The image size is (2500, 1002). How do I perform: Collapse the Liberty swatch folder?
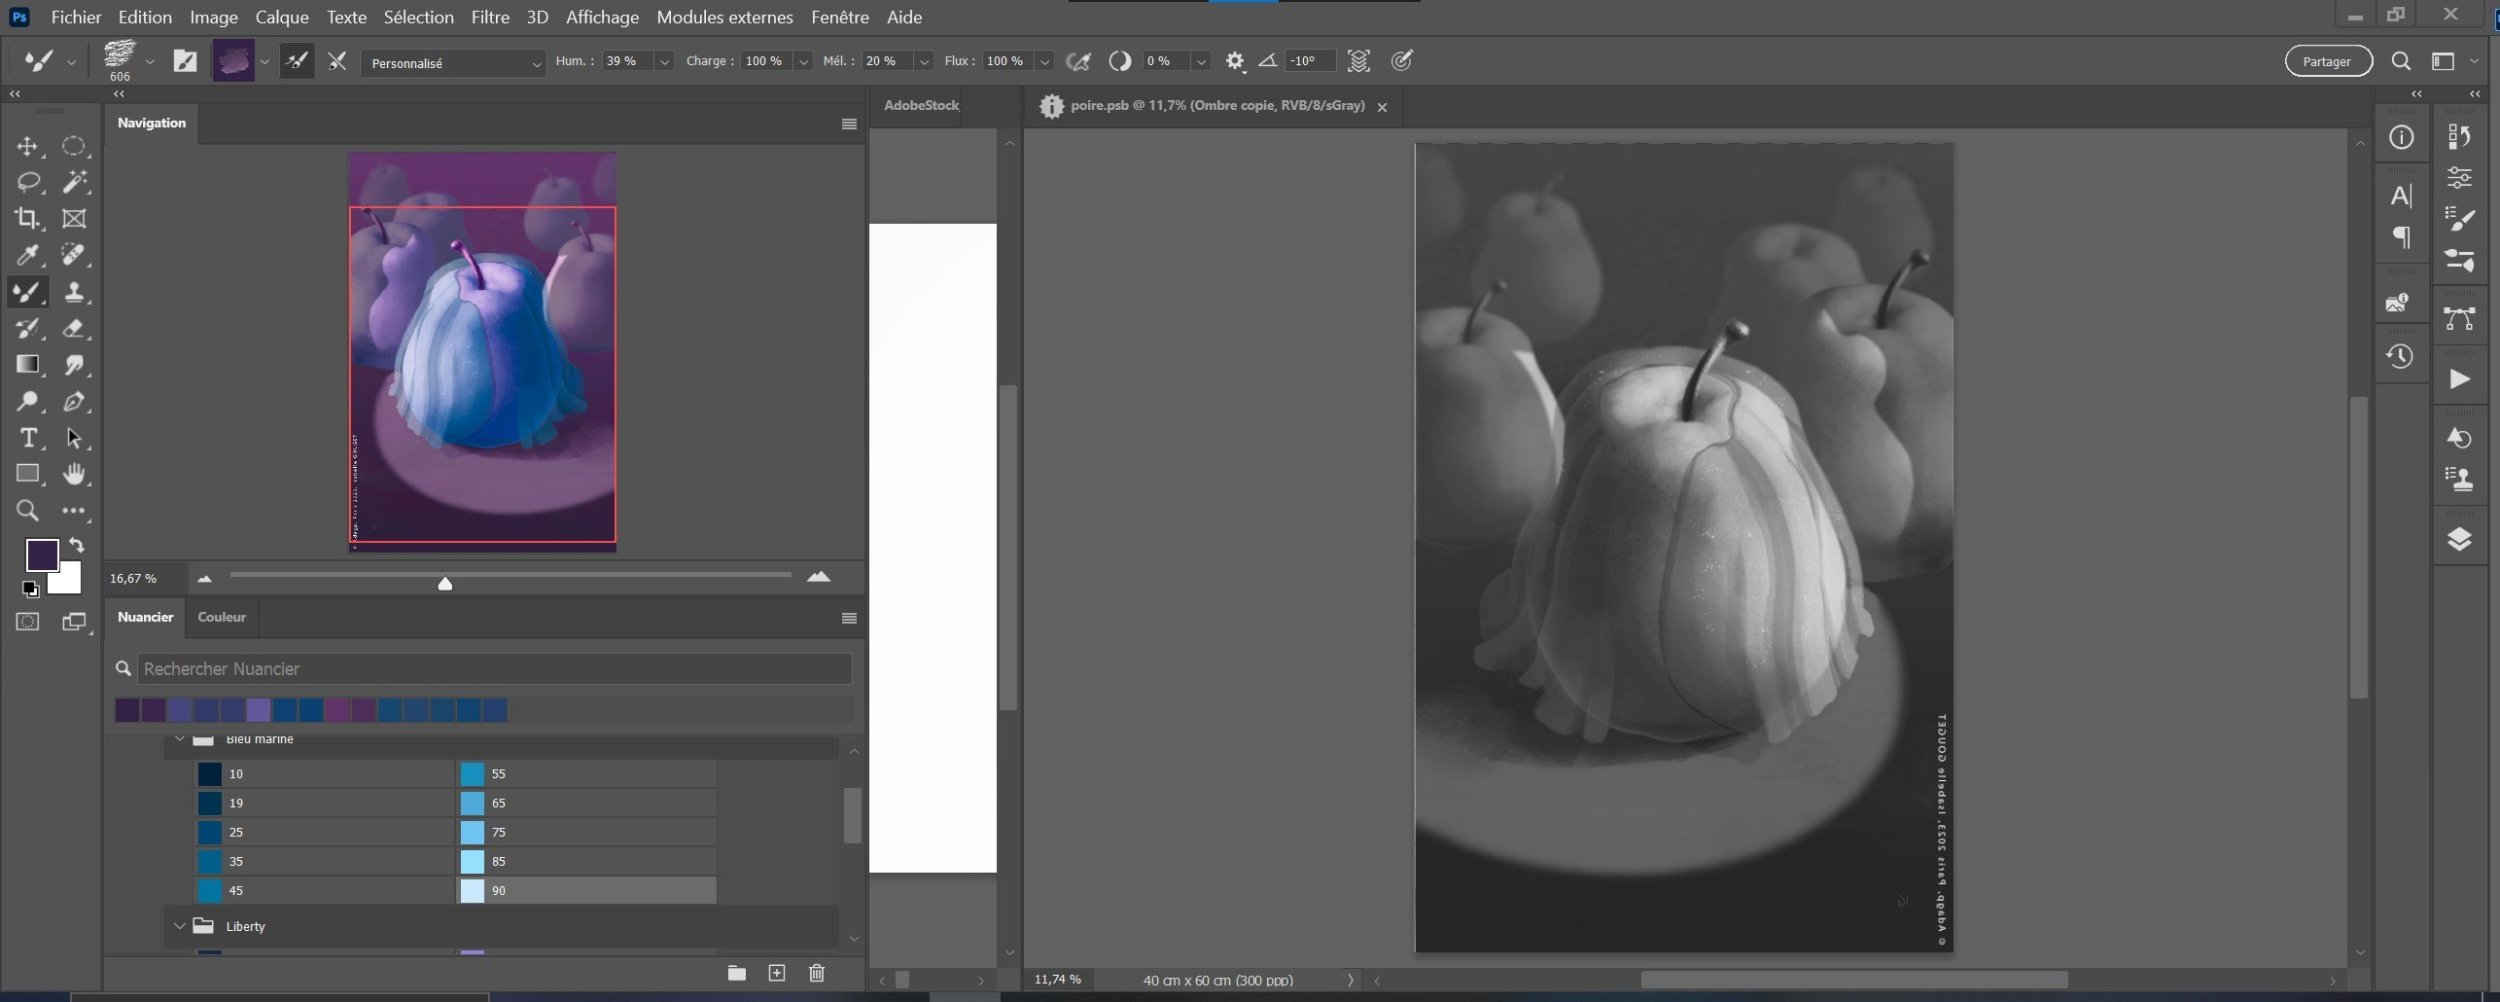coord(180,926)
